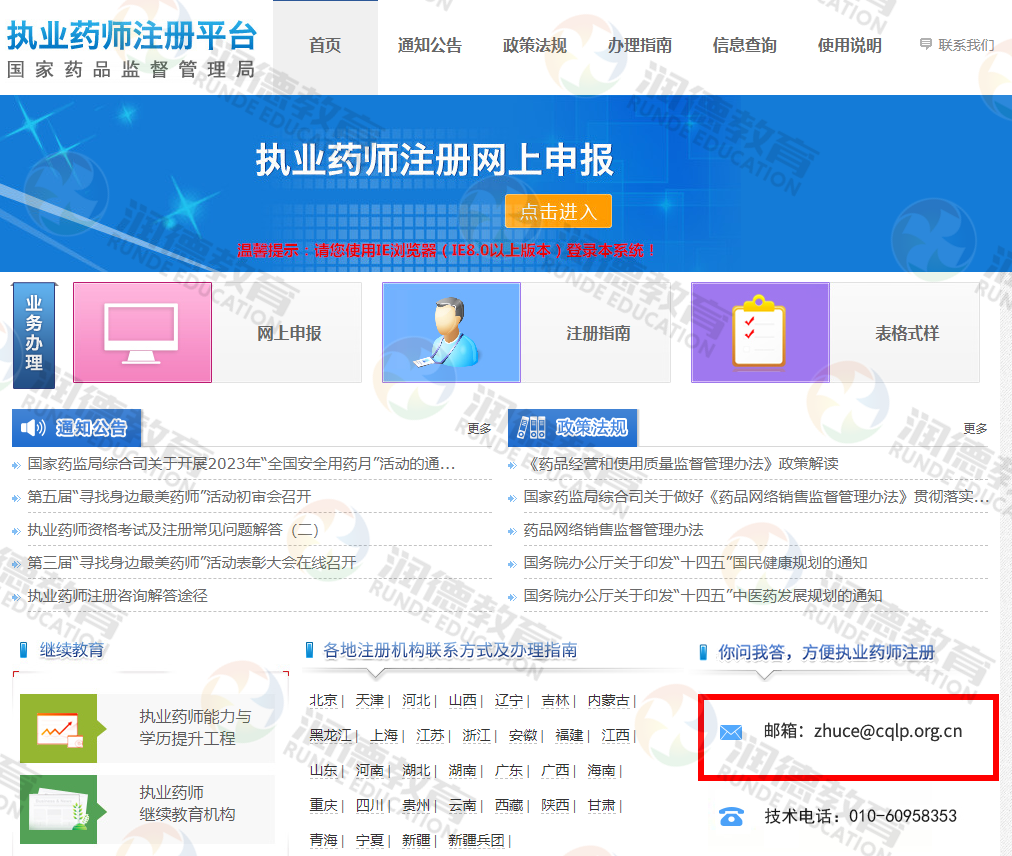The width and height of the screenshot is (1012, 856).
Task: Click the speaker icon beside 通知公告 heading
Action: pos(33,428)
